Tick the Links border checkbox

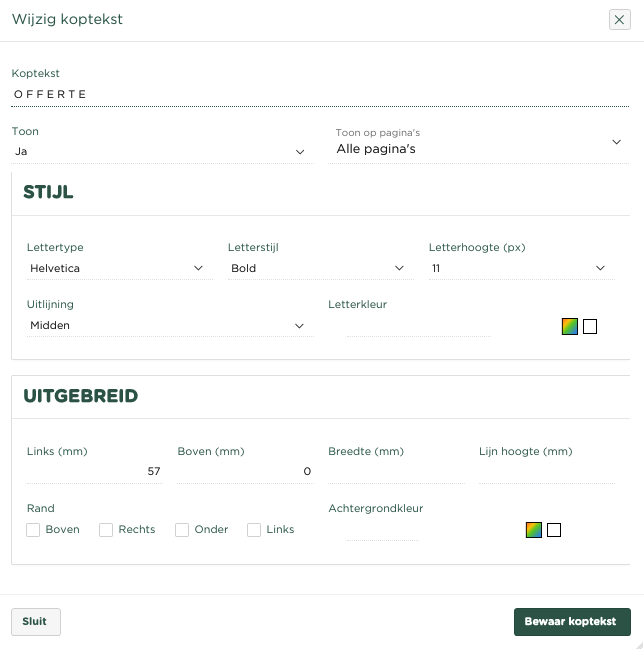pos(254,530)
